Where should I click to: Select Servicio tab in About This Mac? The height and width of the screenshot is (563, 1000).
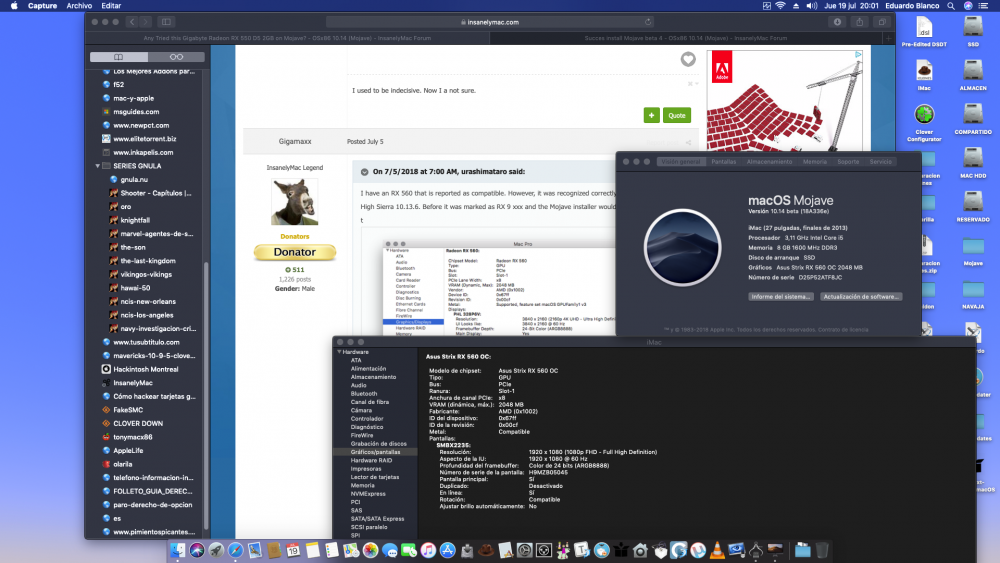(880, 162)
